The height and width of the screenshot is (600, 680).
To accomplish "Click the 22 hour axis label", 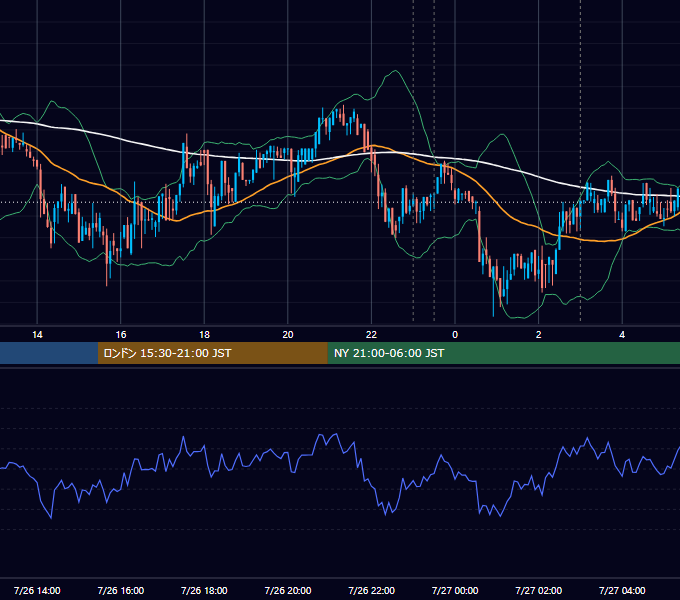I will 371,335.
